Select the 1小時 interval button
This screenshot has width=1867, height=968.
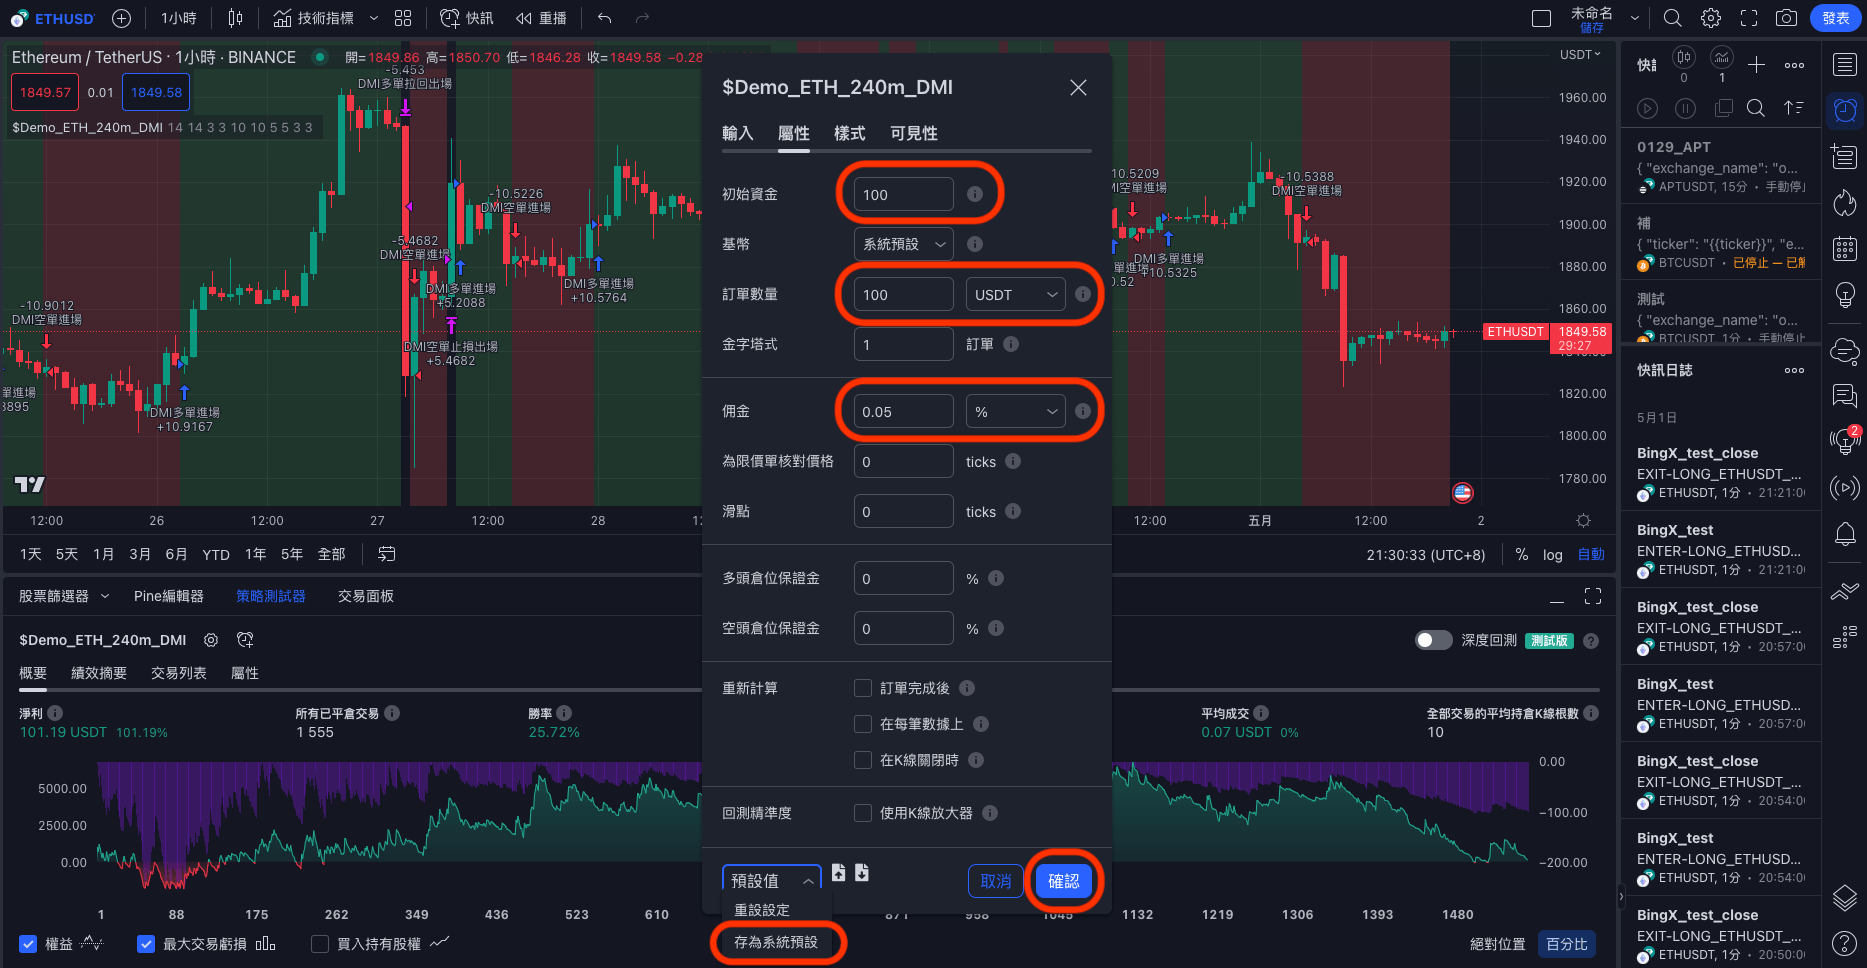(x=179, y=18)
